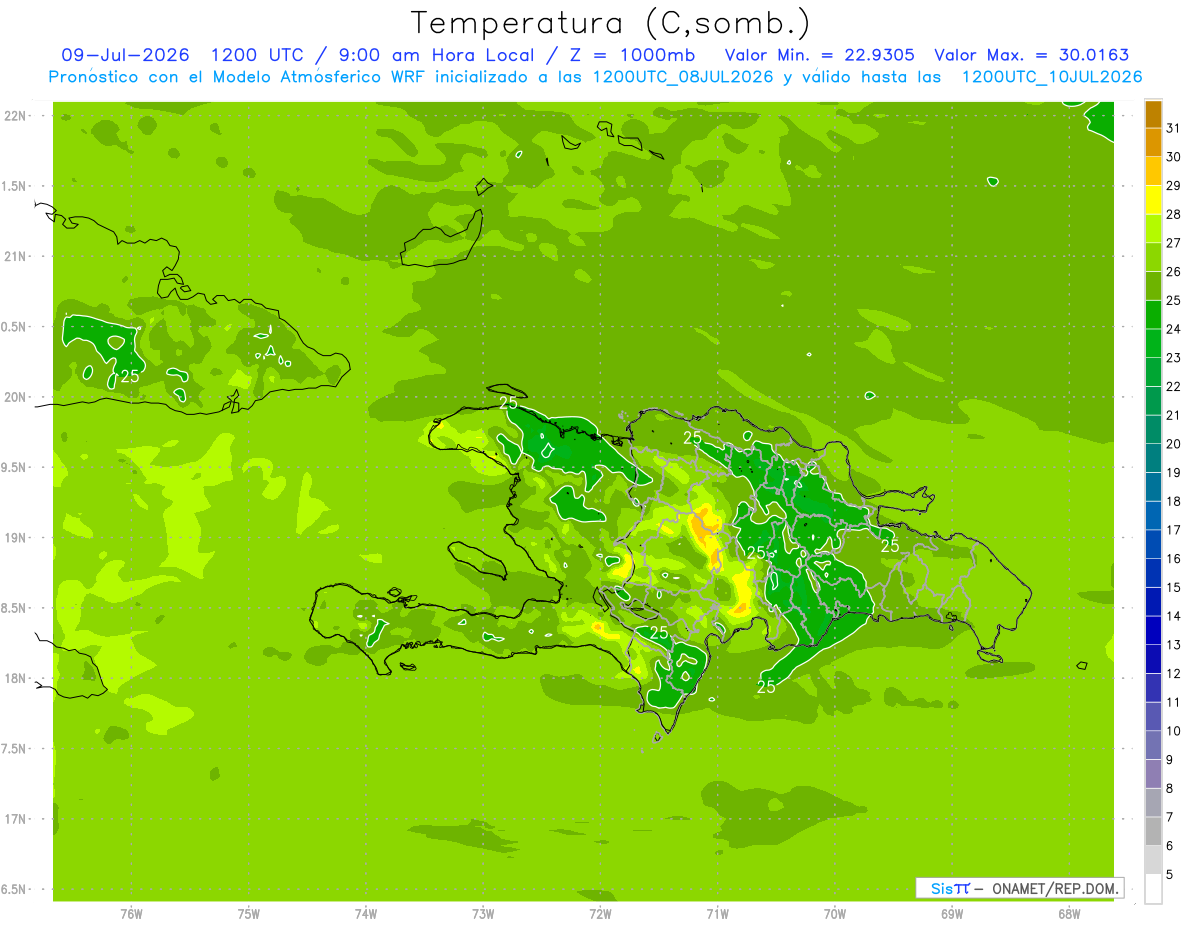Viewport: 1200px width, 927px height.
Task: Click "Valor Min. = 22.9305" value
Action: tap(819, 55)
